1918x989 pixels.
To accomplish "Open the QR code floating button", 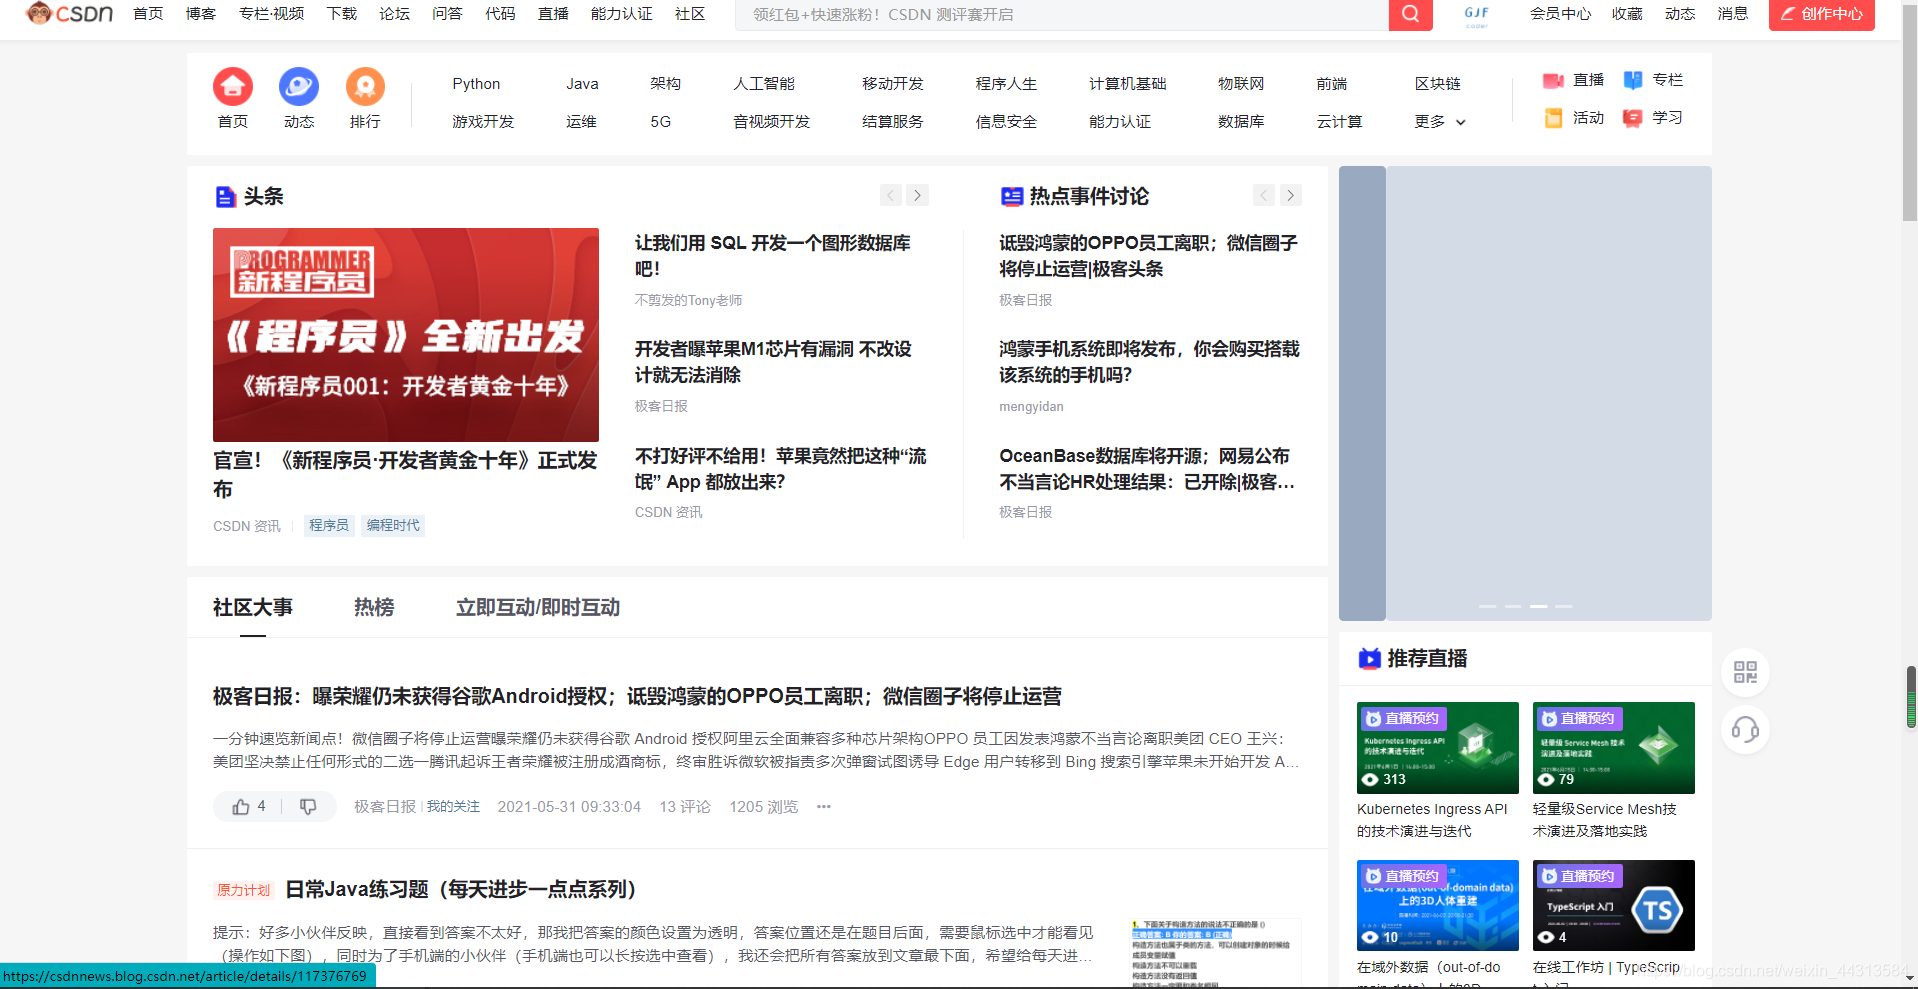I will pos(1745,672).
